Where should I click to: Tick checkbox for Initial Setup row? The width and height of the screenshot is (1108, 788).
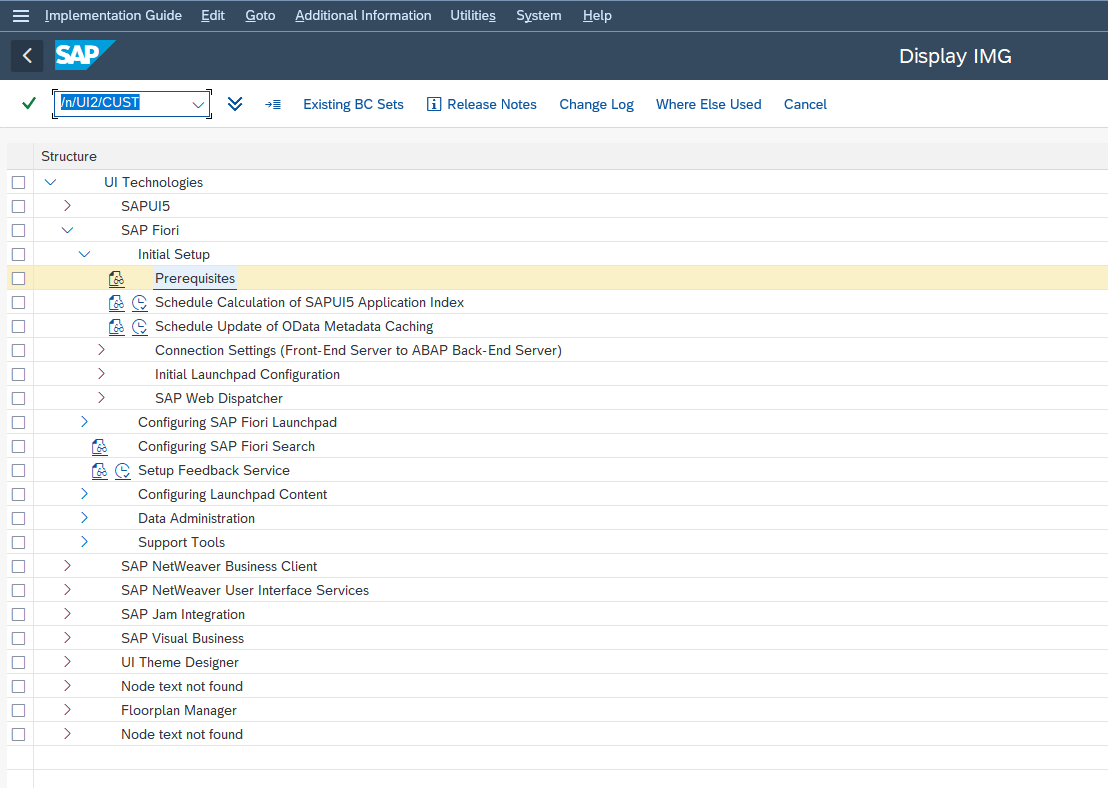tap(18, 254)
